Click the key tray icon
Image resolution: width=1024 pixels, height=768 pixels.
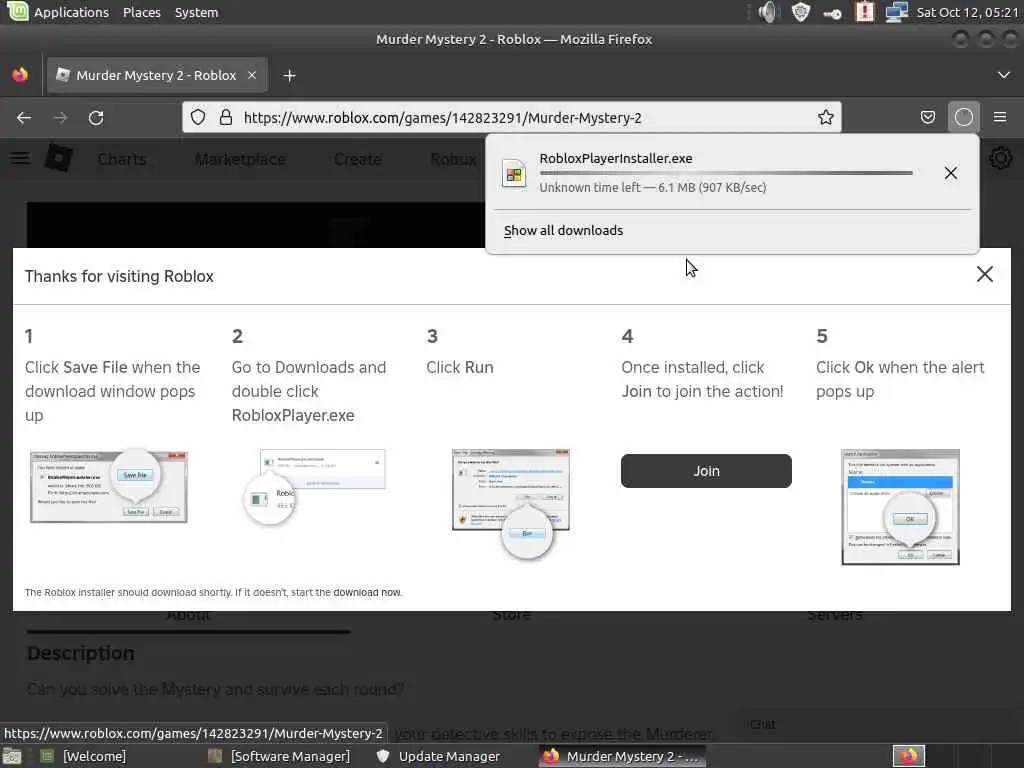point(832,13)
